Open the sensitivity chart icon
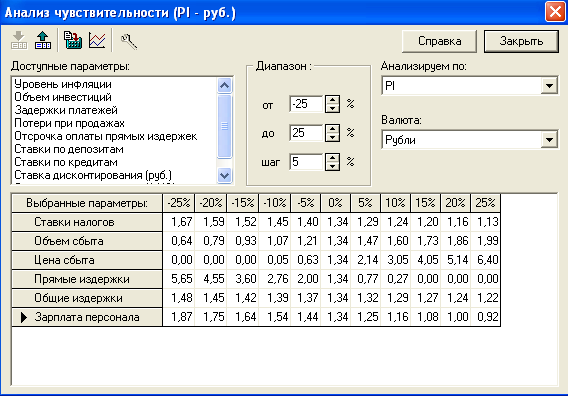Screen dimensions: 568x396 (97, 40)
